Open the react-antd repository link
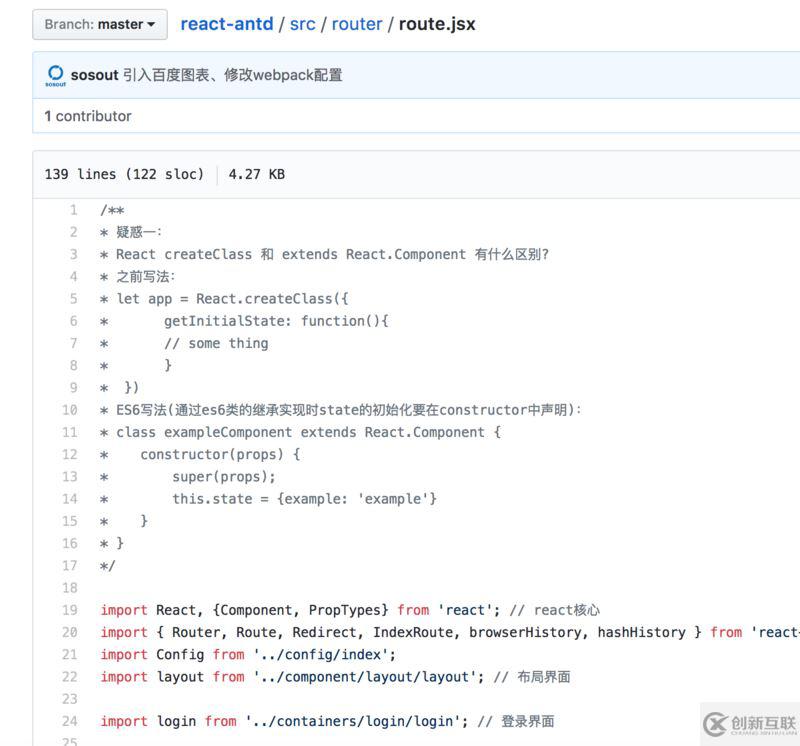The height and width of the screenshot is (746, 800). click(227, 24)
